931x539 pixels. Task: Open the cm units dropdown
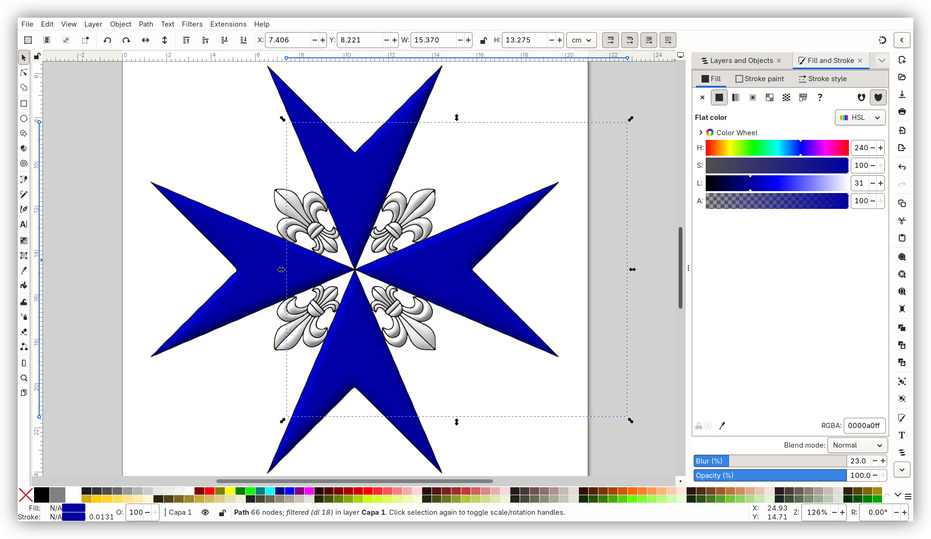pos(581,40)
